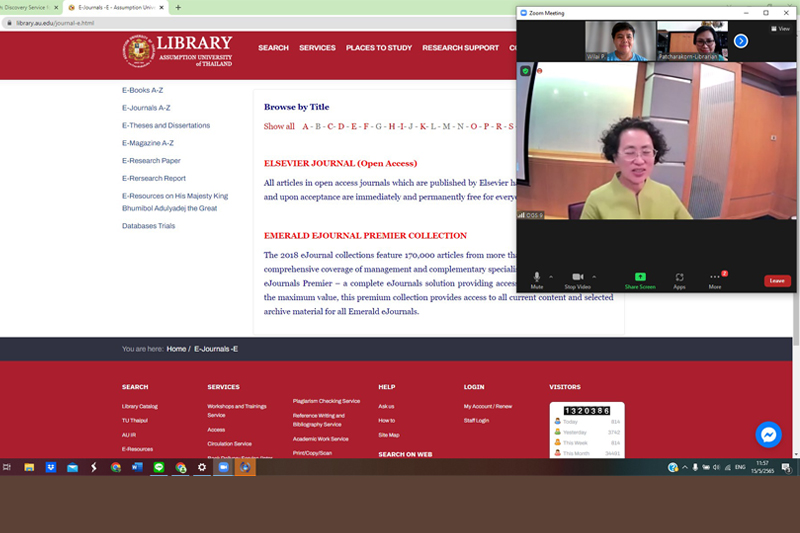The width and height of the screenshot is (800, 533).
Task: Leave the Zoom meeting
Action: click(x=777, y=281)
